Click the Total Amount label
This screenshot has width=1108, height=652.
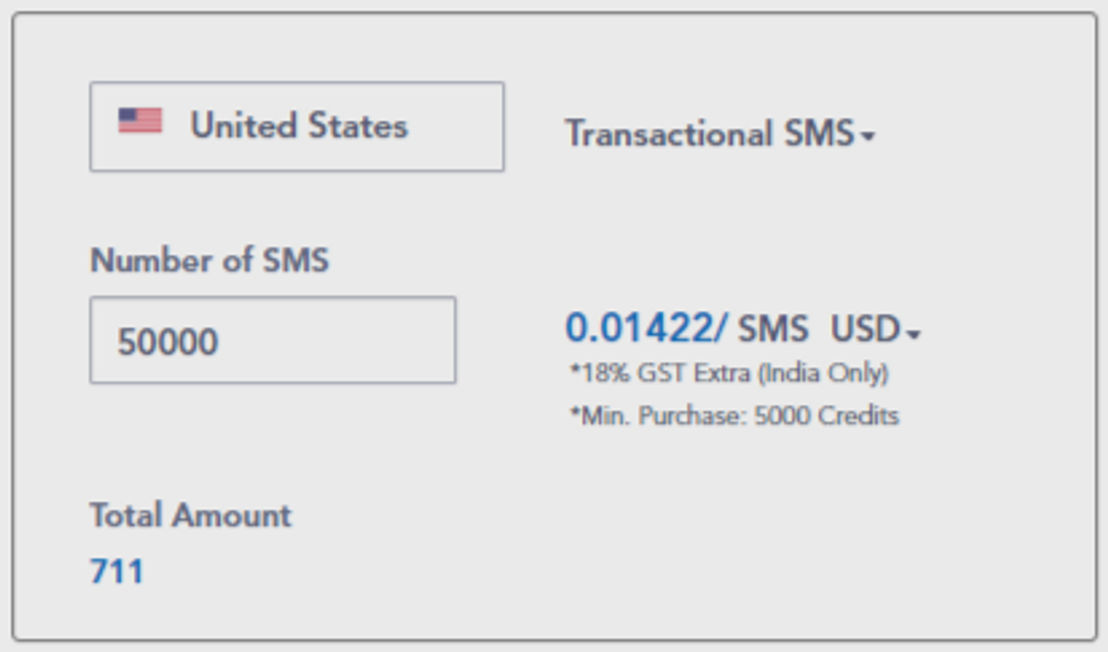coord(190,515)
